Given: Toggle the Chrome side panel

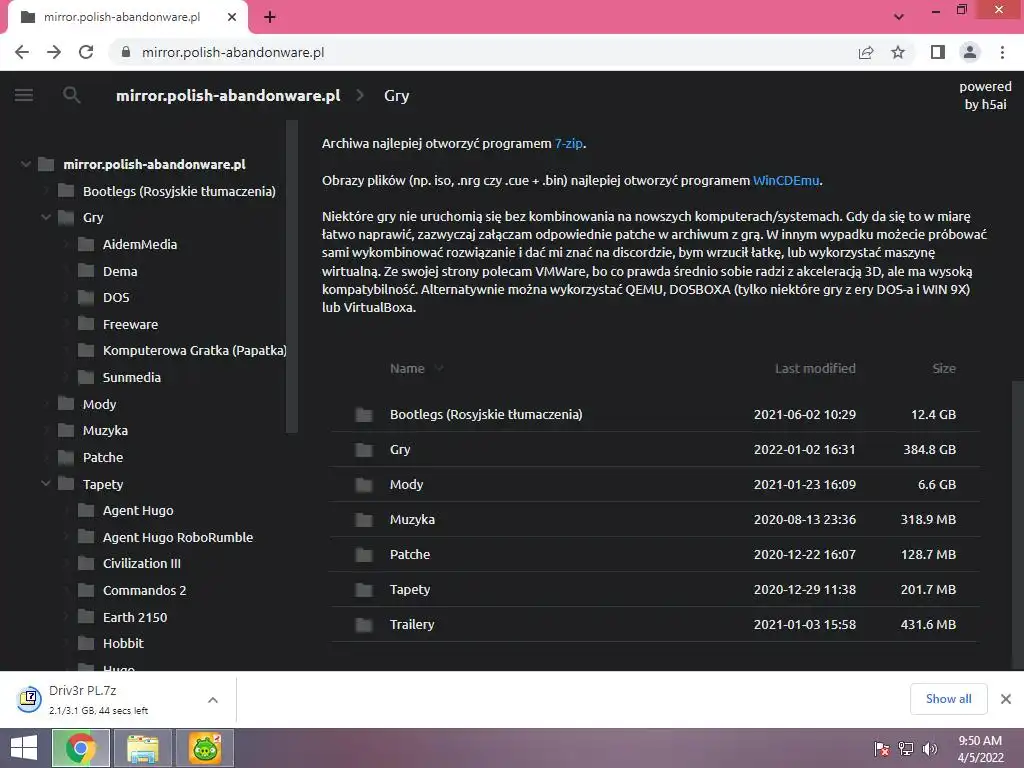Looking at the screenshot, I should pos(938,52).
